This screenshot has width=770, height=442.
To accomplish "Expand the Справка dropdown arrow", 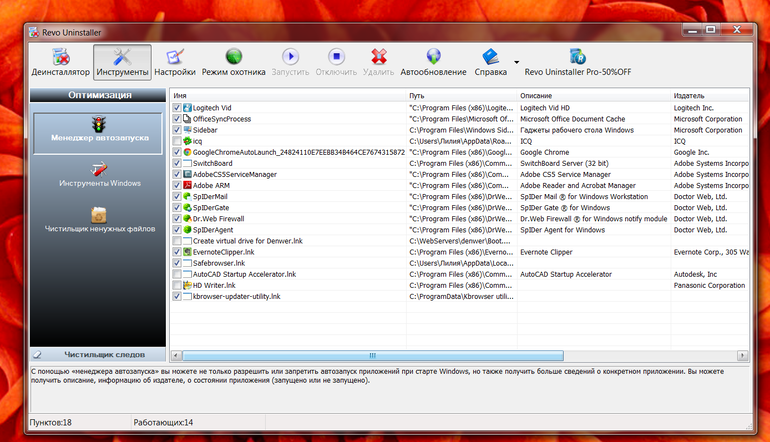I will tap(517, 62).
